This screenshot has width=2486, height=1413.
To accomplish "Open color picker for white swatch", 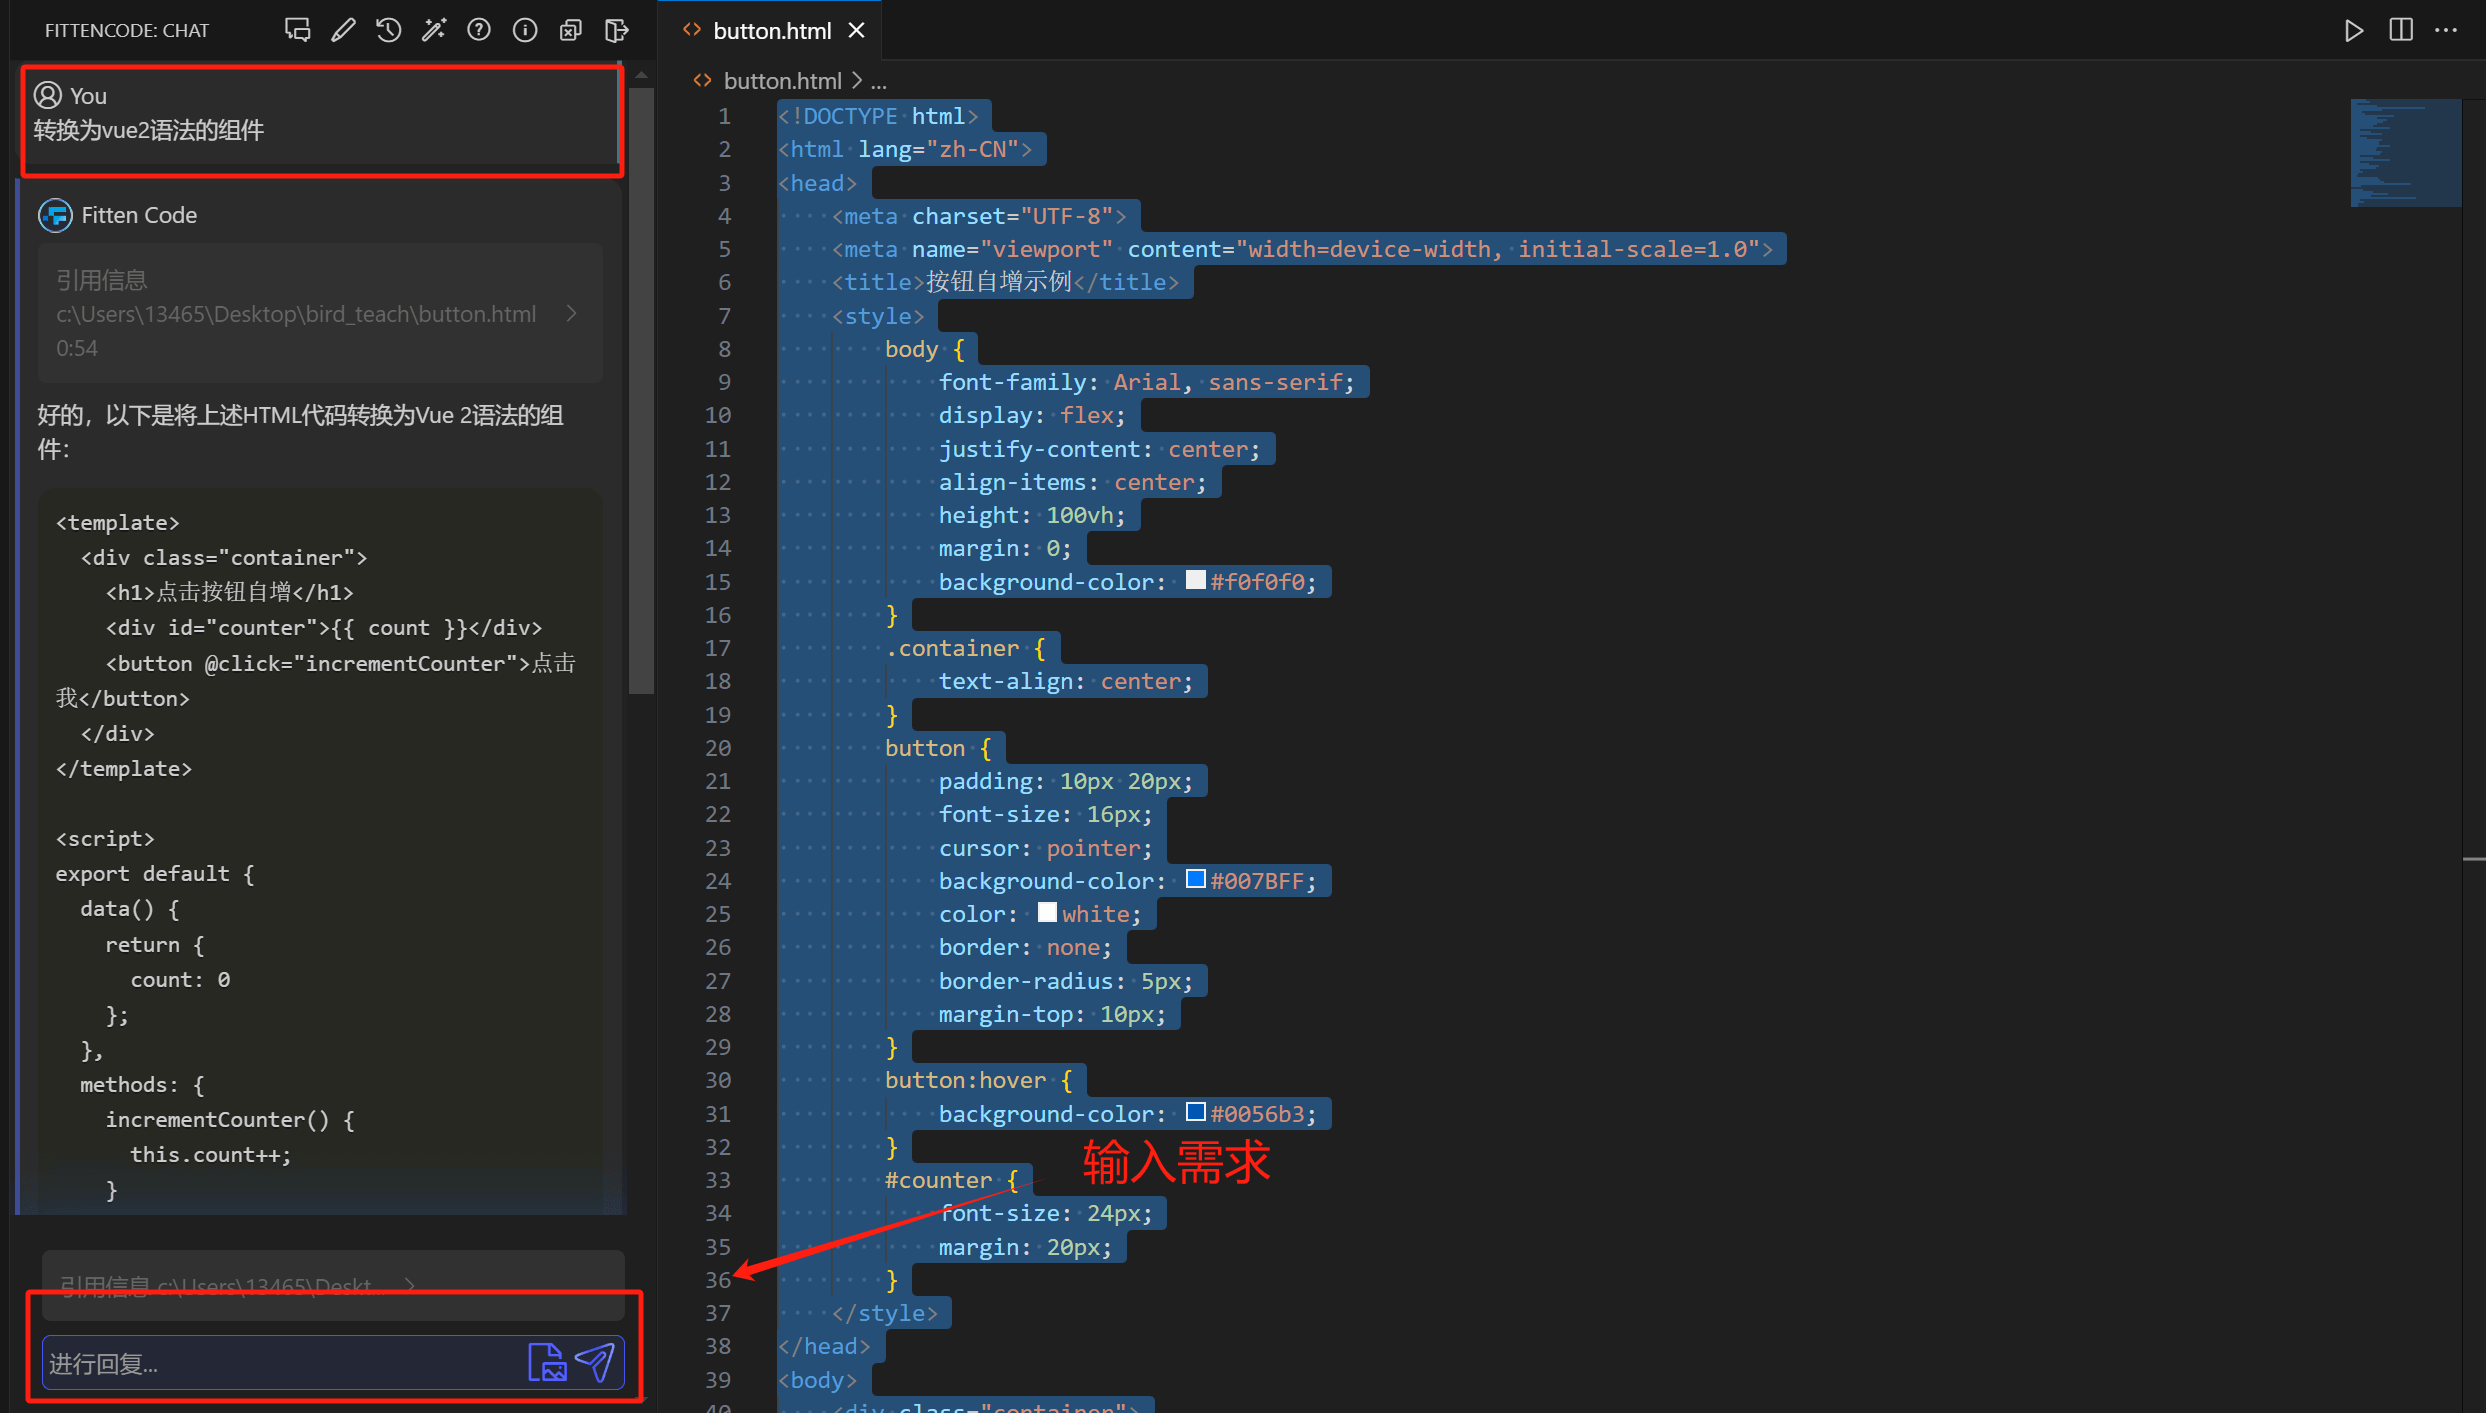I will (1047, 912).
